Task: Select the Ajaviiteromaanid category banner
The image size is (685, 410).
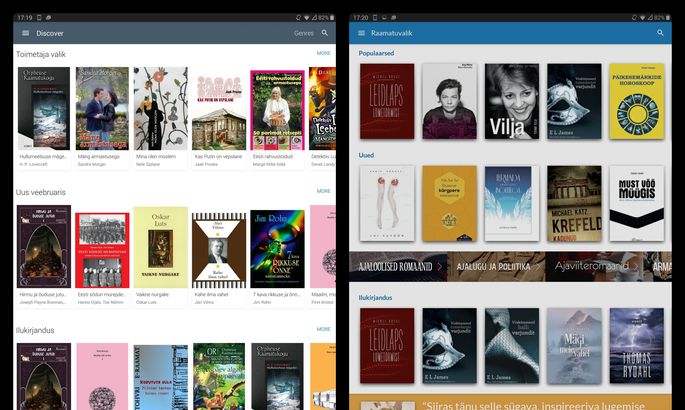Action: tap(594, 266)
